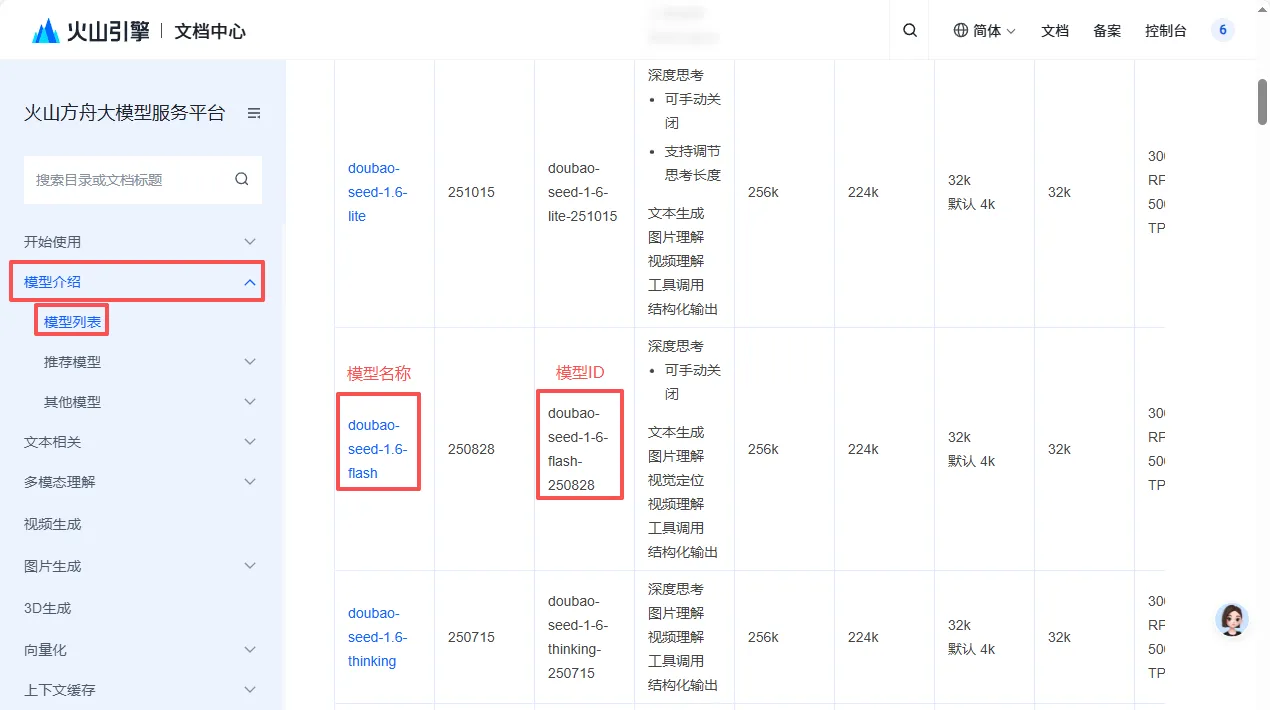Click the blue notification badge showing 6
The height and width of the screenshot is (710, 1270).
1222,29
